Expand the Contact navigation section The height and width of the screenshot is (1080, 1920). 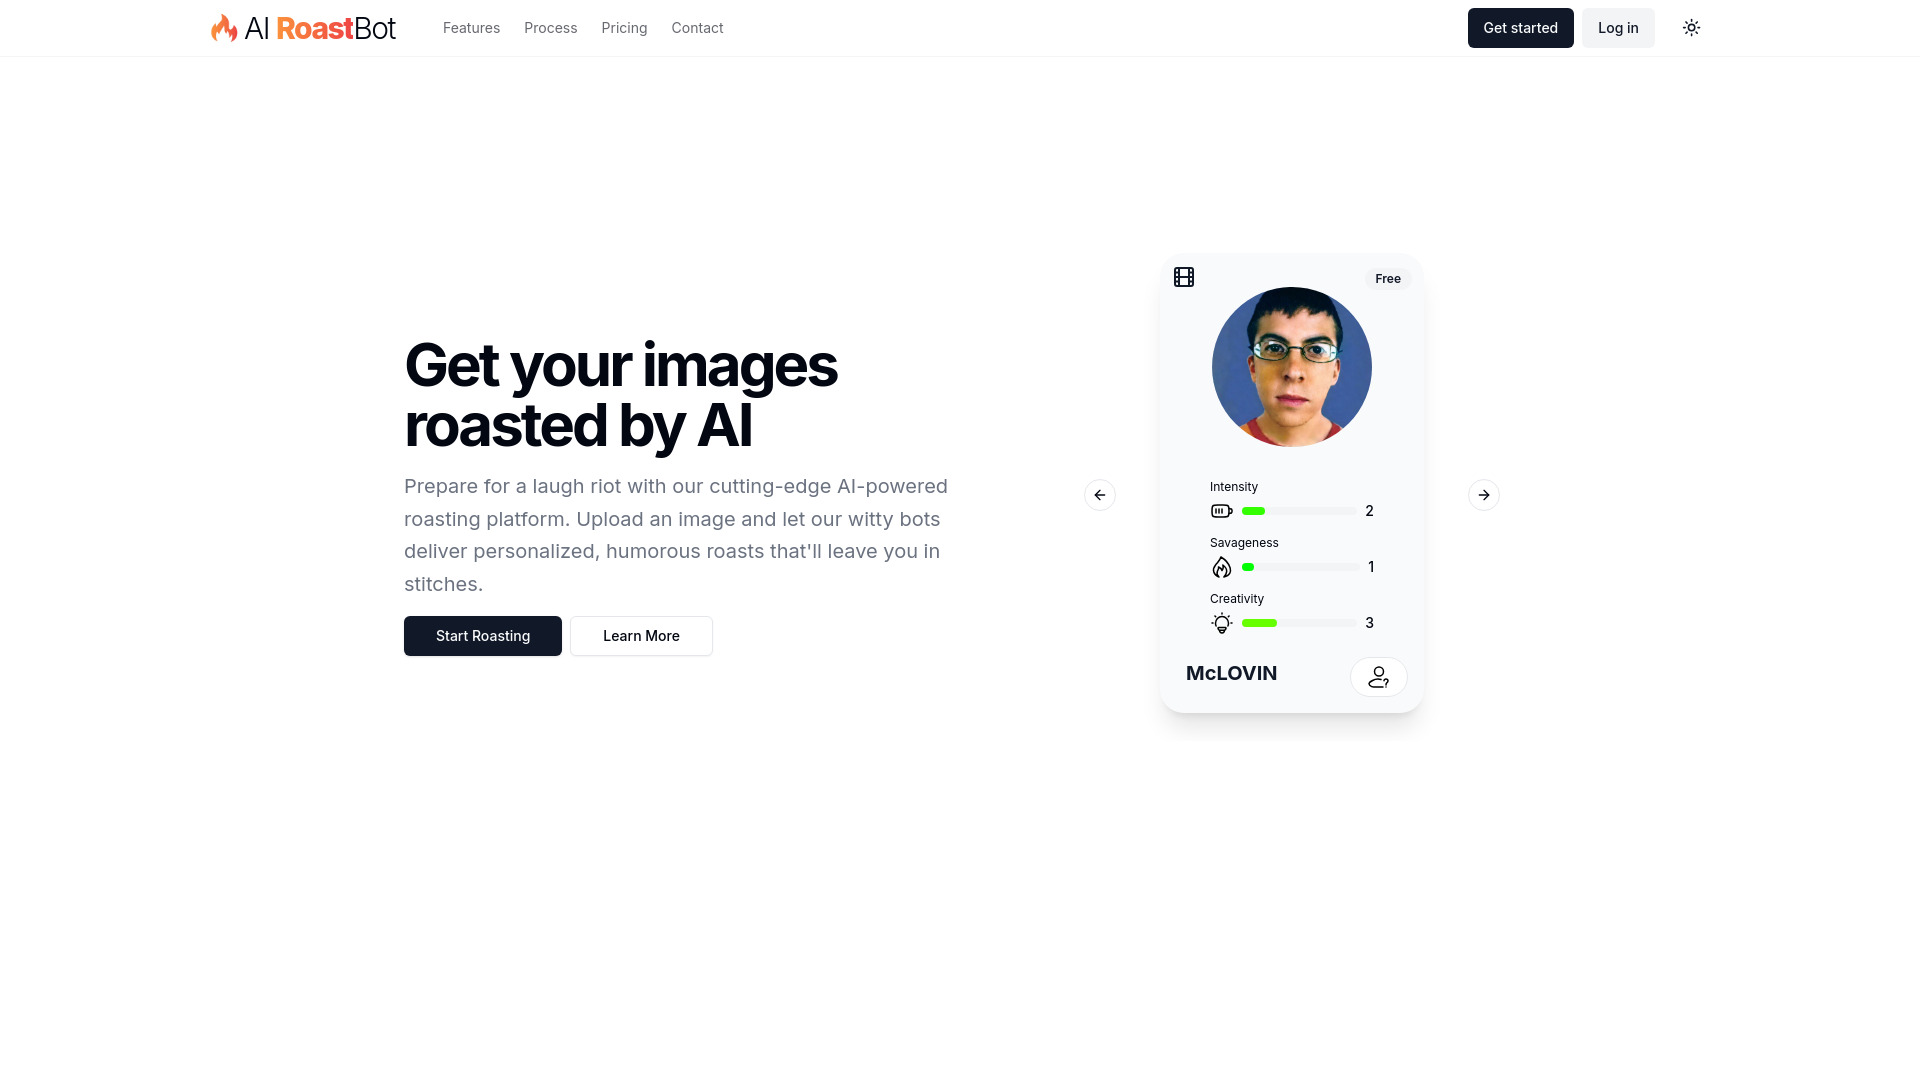[x=698, y=28]
